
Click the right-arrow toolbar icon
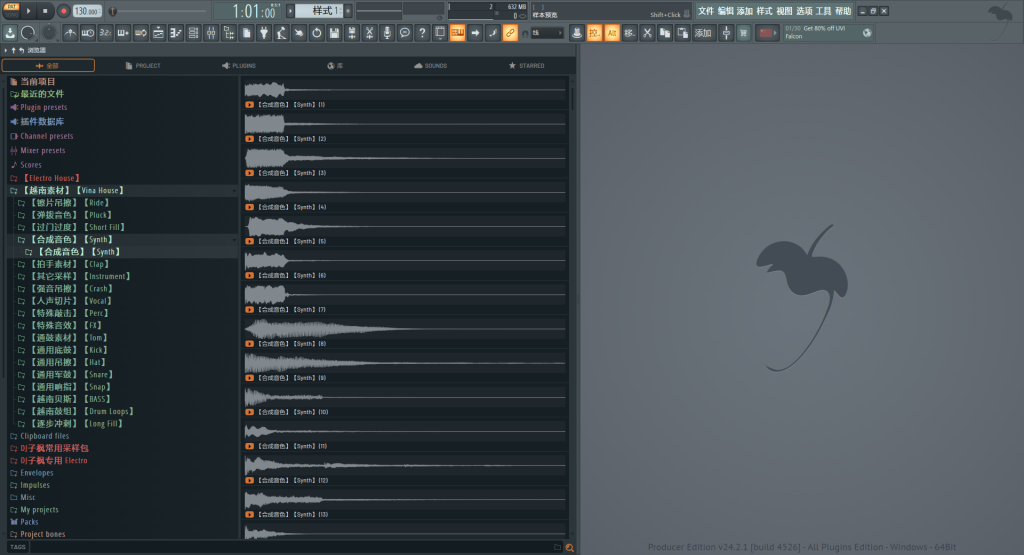475,33
